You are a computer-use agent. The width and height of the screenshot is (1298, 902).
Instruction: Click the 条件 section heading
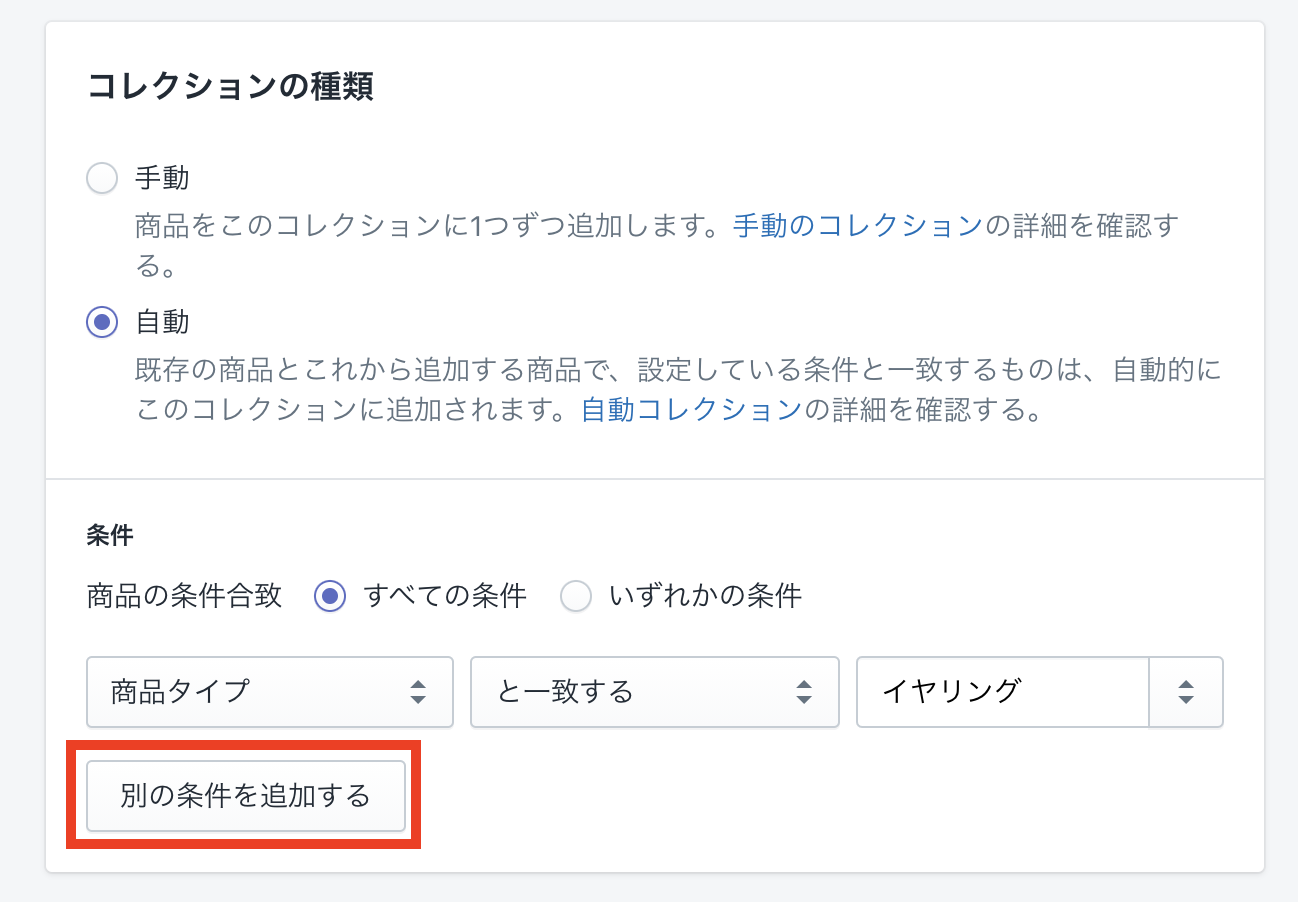point(110,536)
